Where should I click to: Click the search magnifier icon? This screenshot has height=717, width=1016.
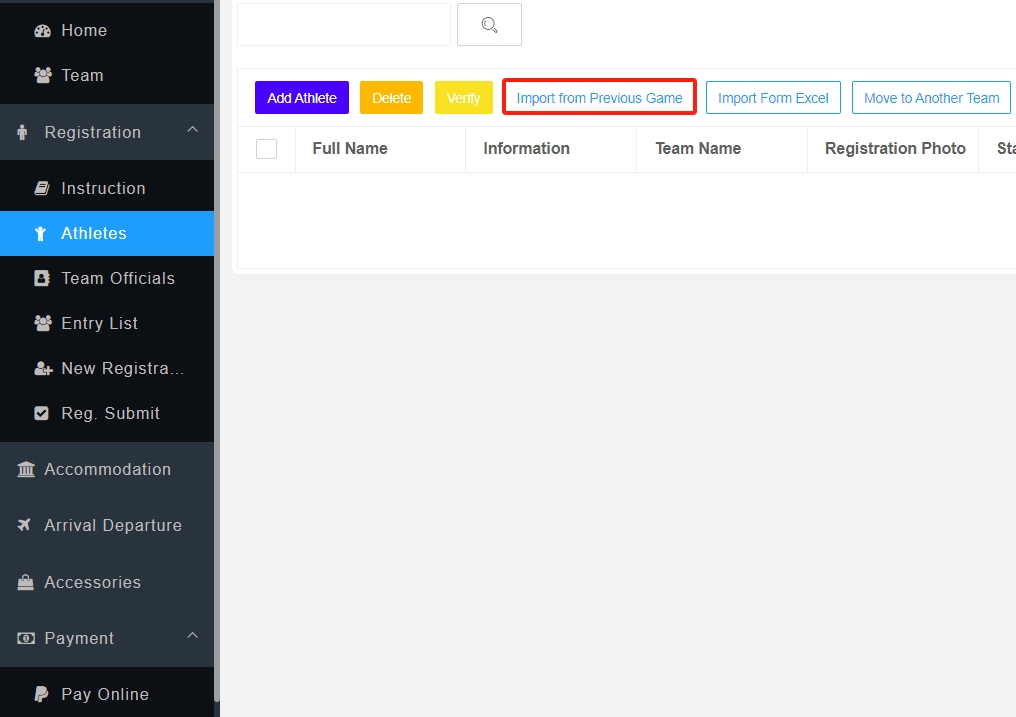pos(489,24)
